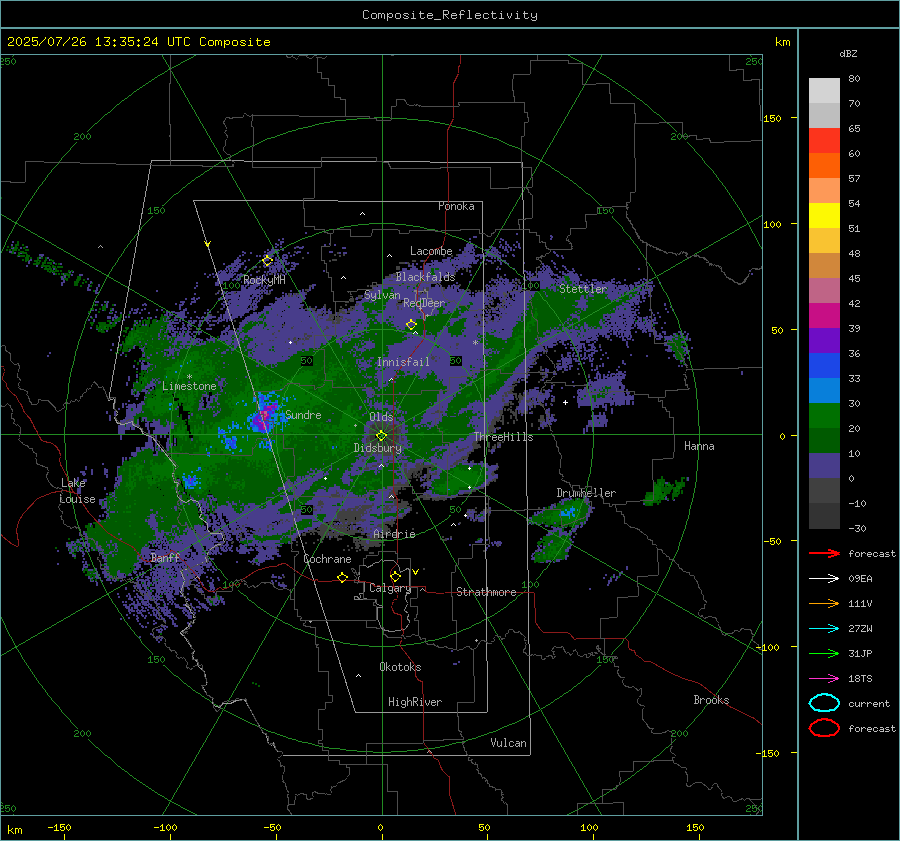Click the RedDeer city label

coord(424,303)
